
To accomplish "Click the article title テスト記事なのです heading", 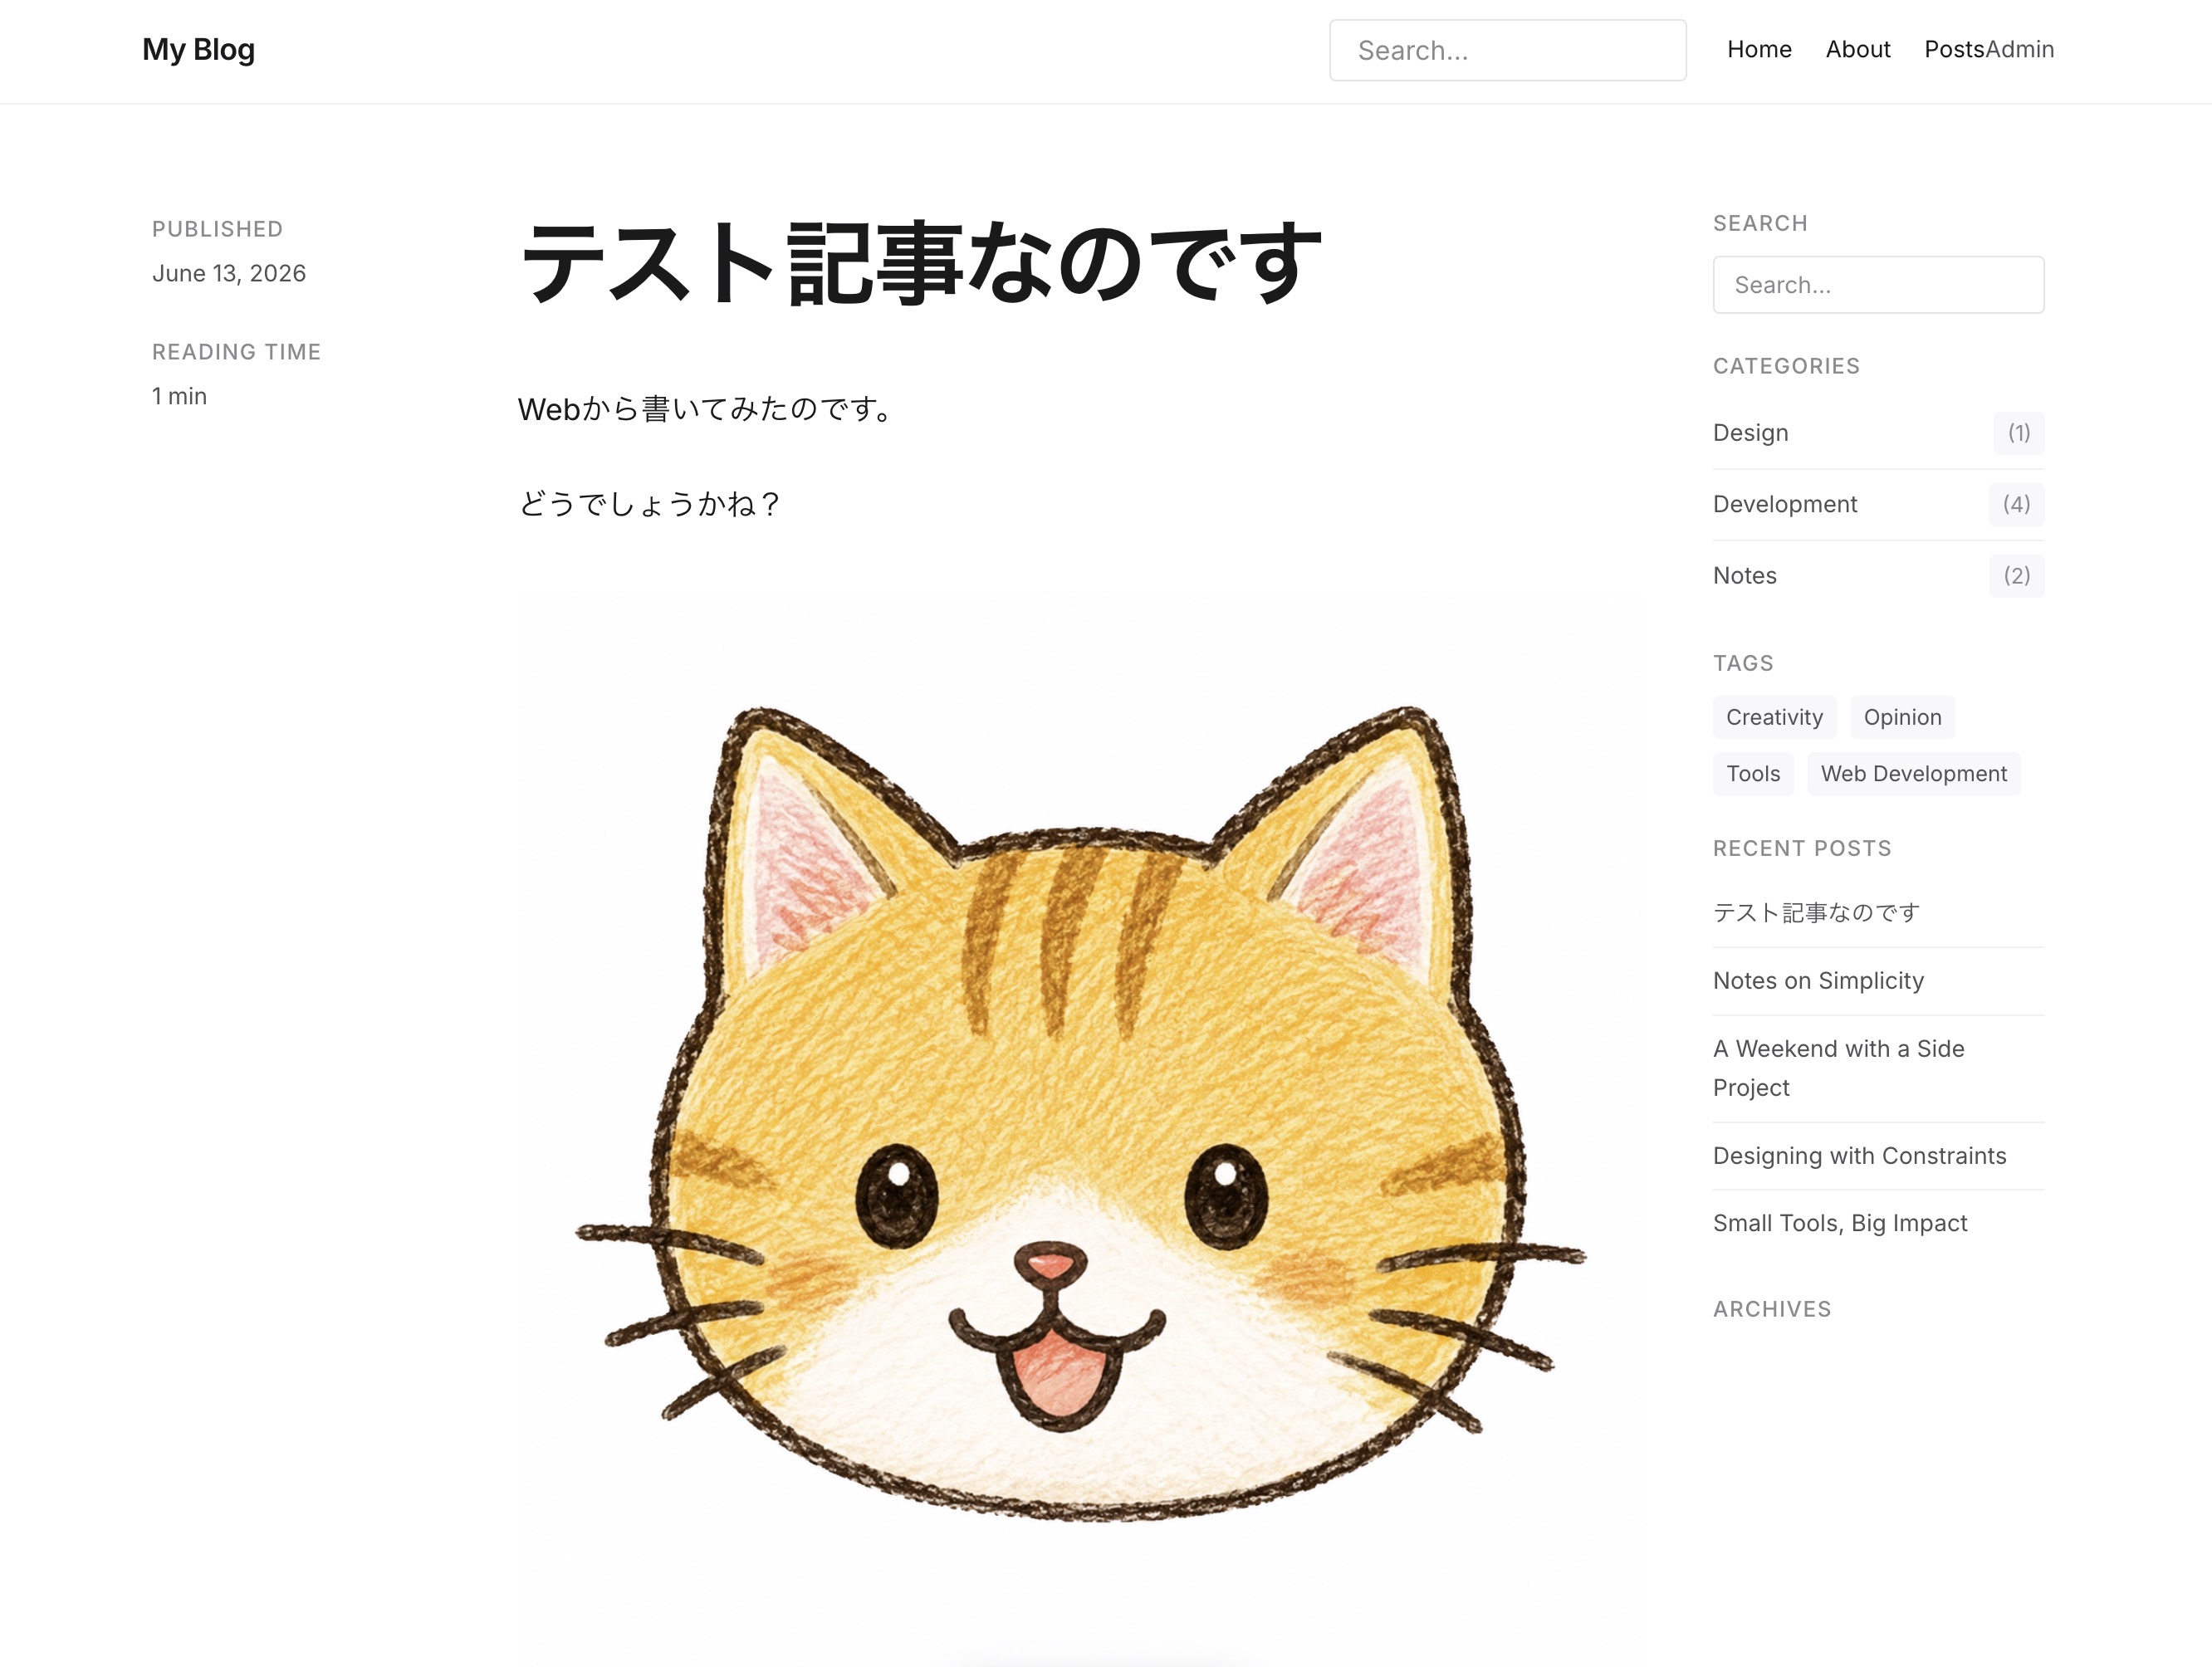I will click(921, 264).
